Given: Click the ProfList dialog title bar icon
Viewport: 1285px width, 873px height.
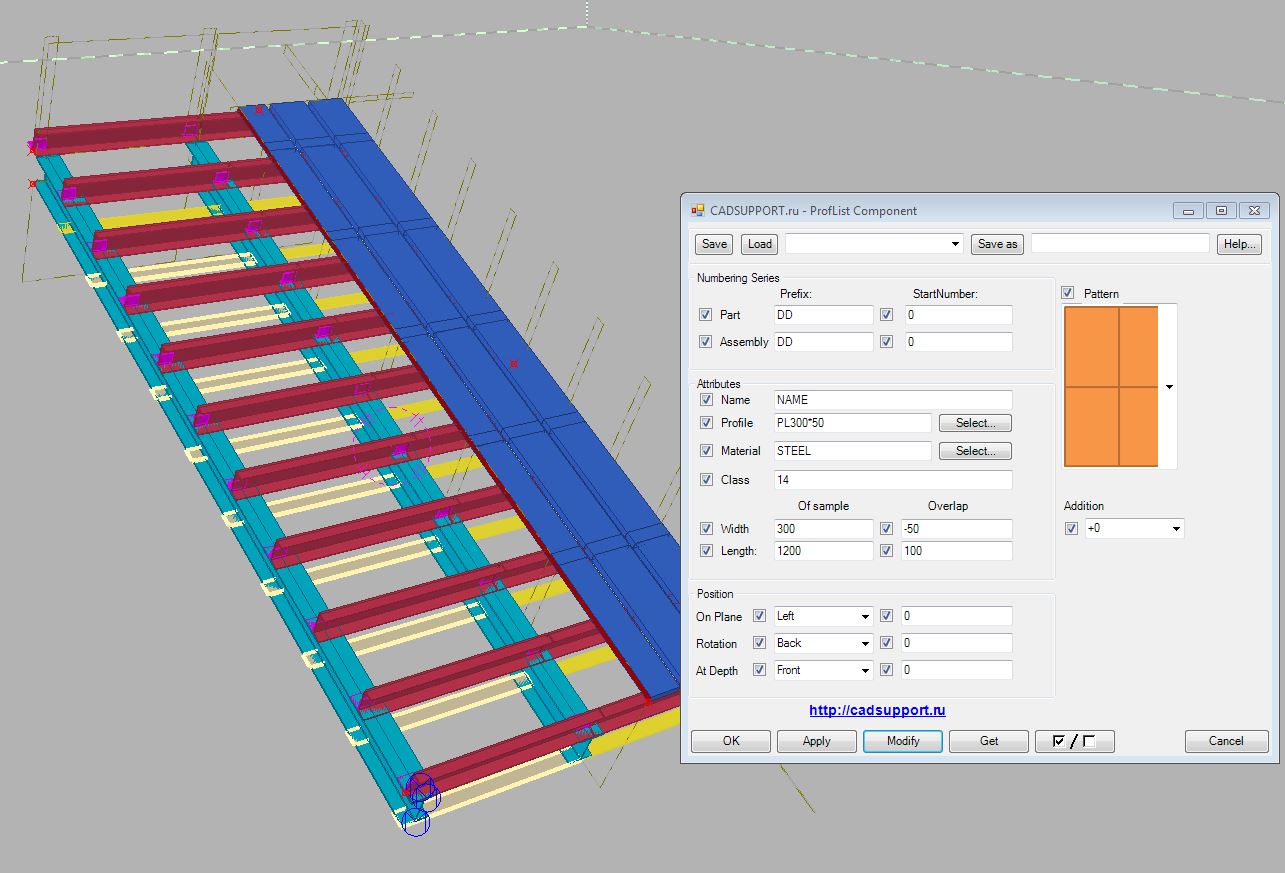Looking at the screenshot, I should coord(697,211).
